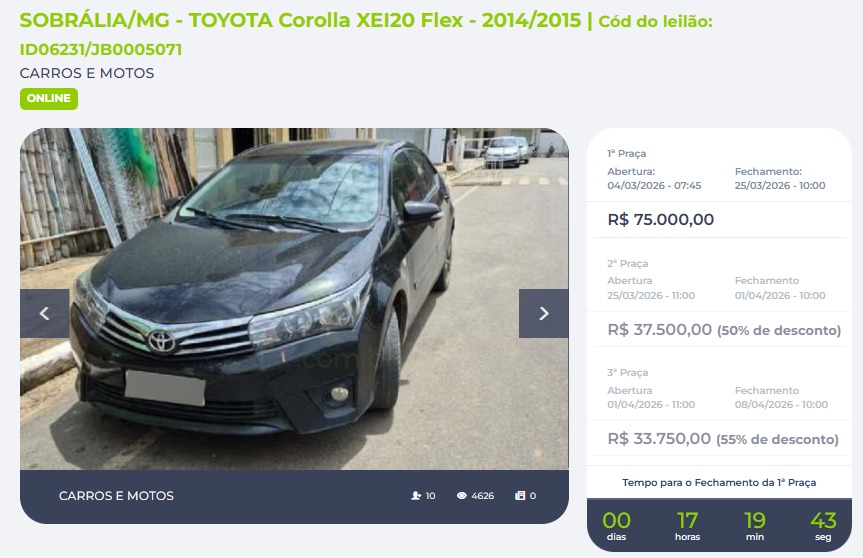Click Tempo para o Fechamento label
The height and width of the screenshot is (558, 863).
pos(719,483)
